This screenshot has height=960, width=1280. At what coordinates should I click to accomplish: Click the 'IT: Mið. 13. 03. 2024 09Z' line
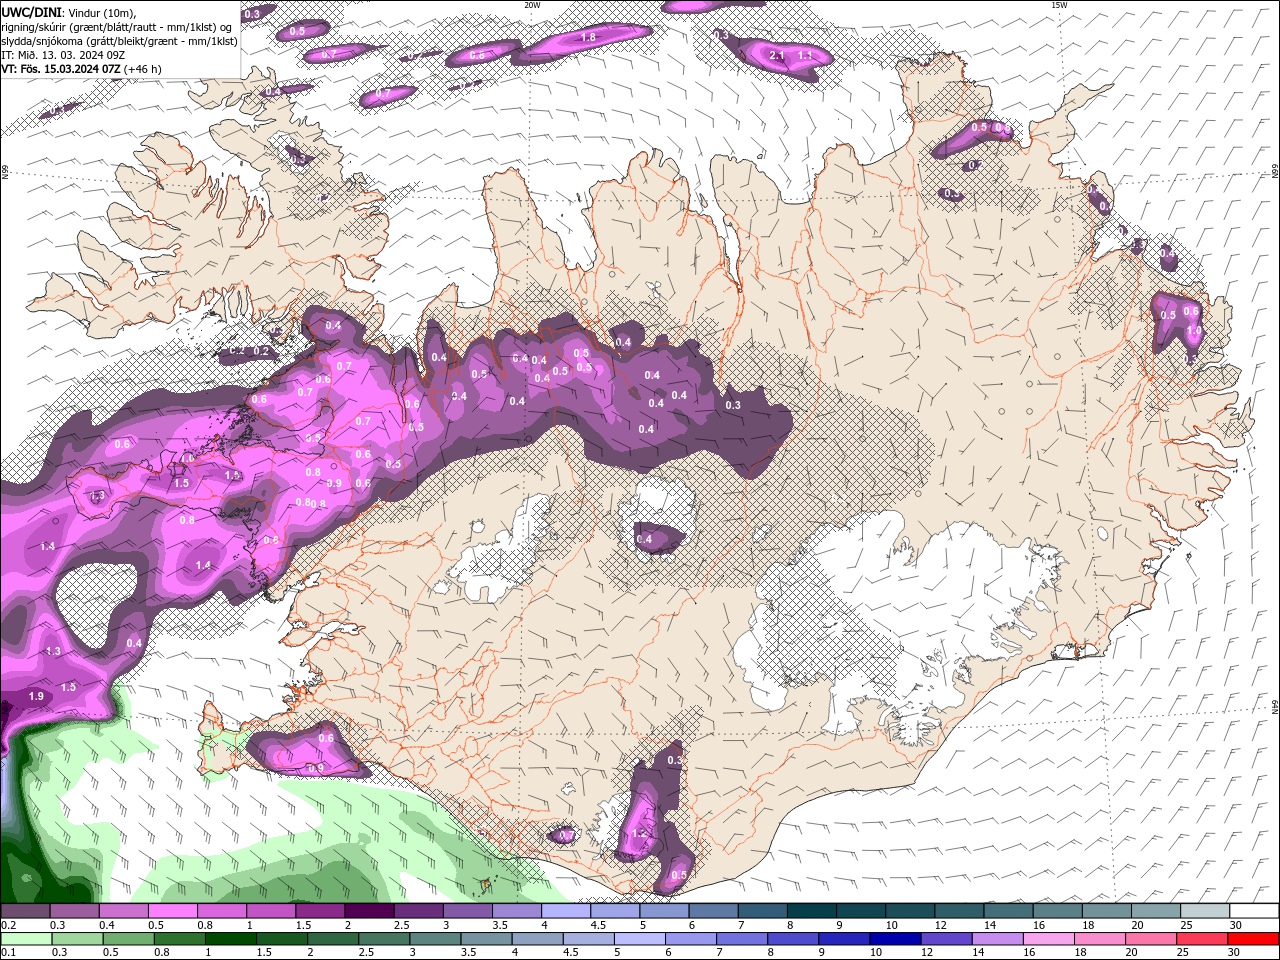[x=62, y=55]
